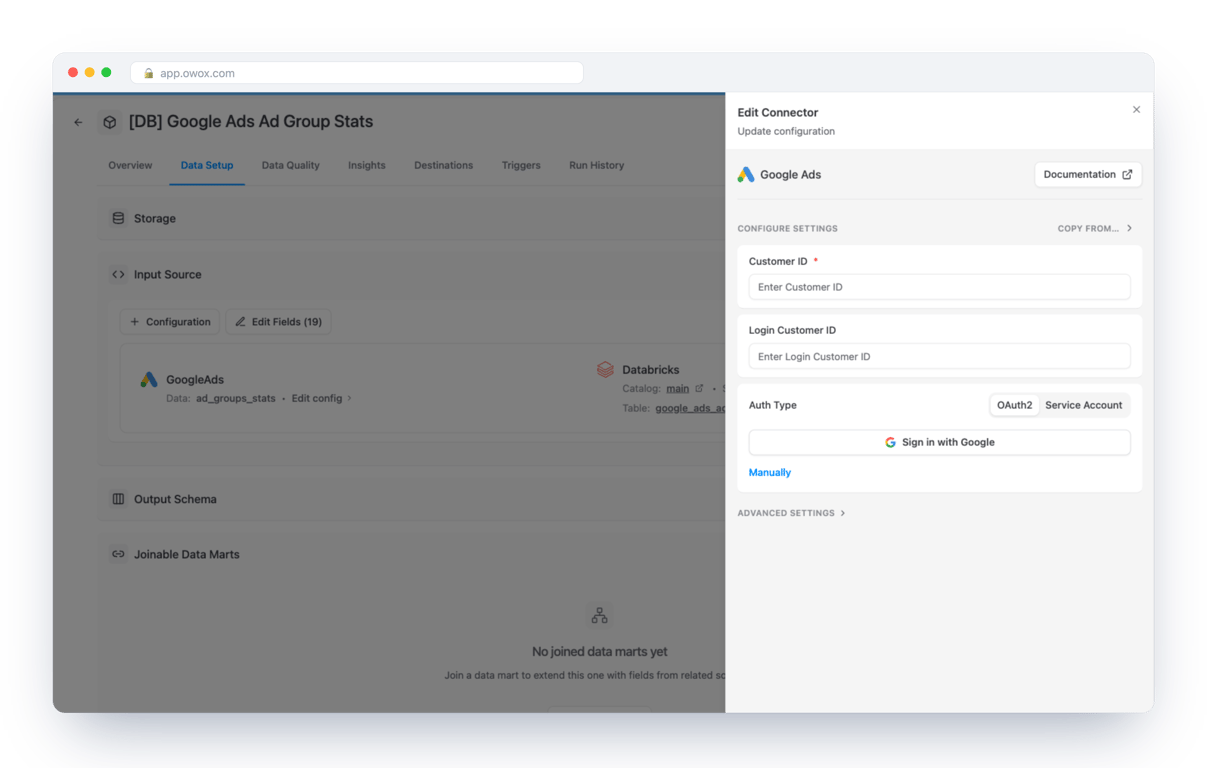
Task: Click the network icon above No joined data marts
Action: click(x=599, y=615)
